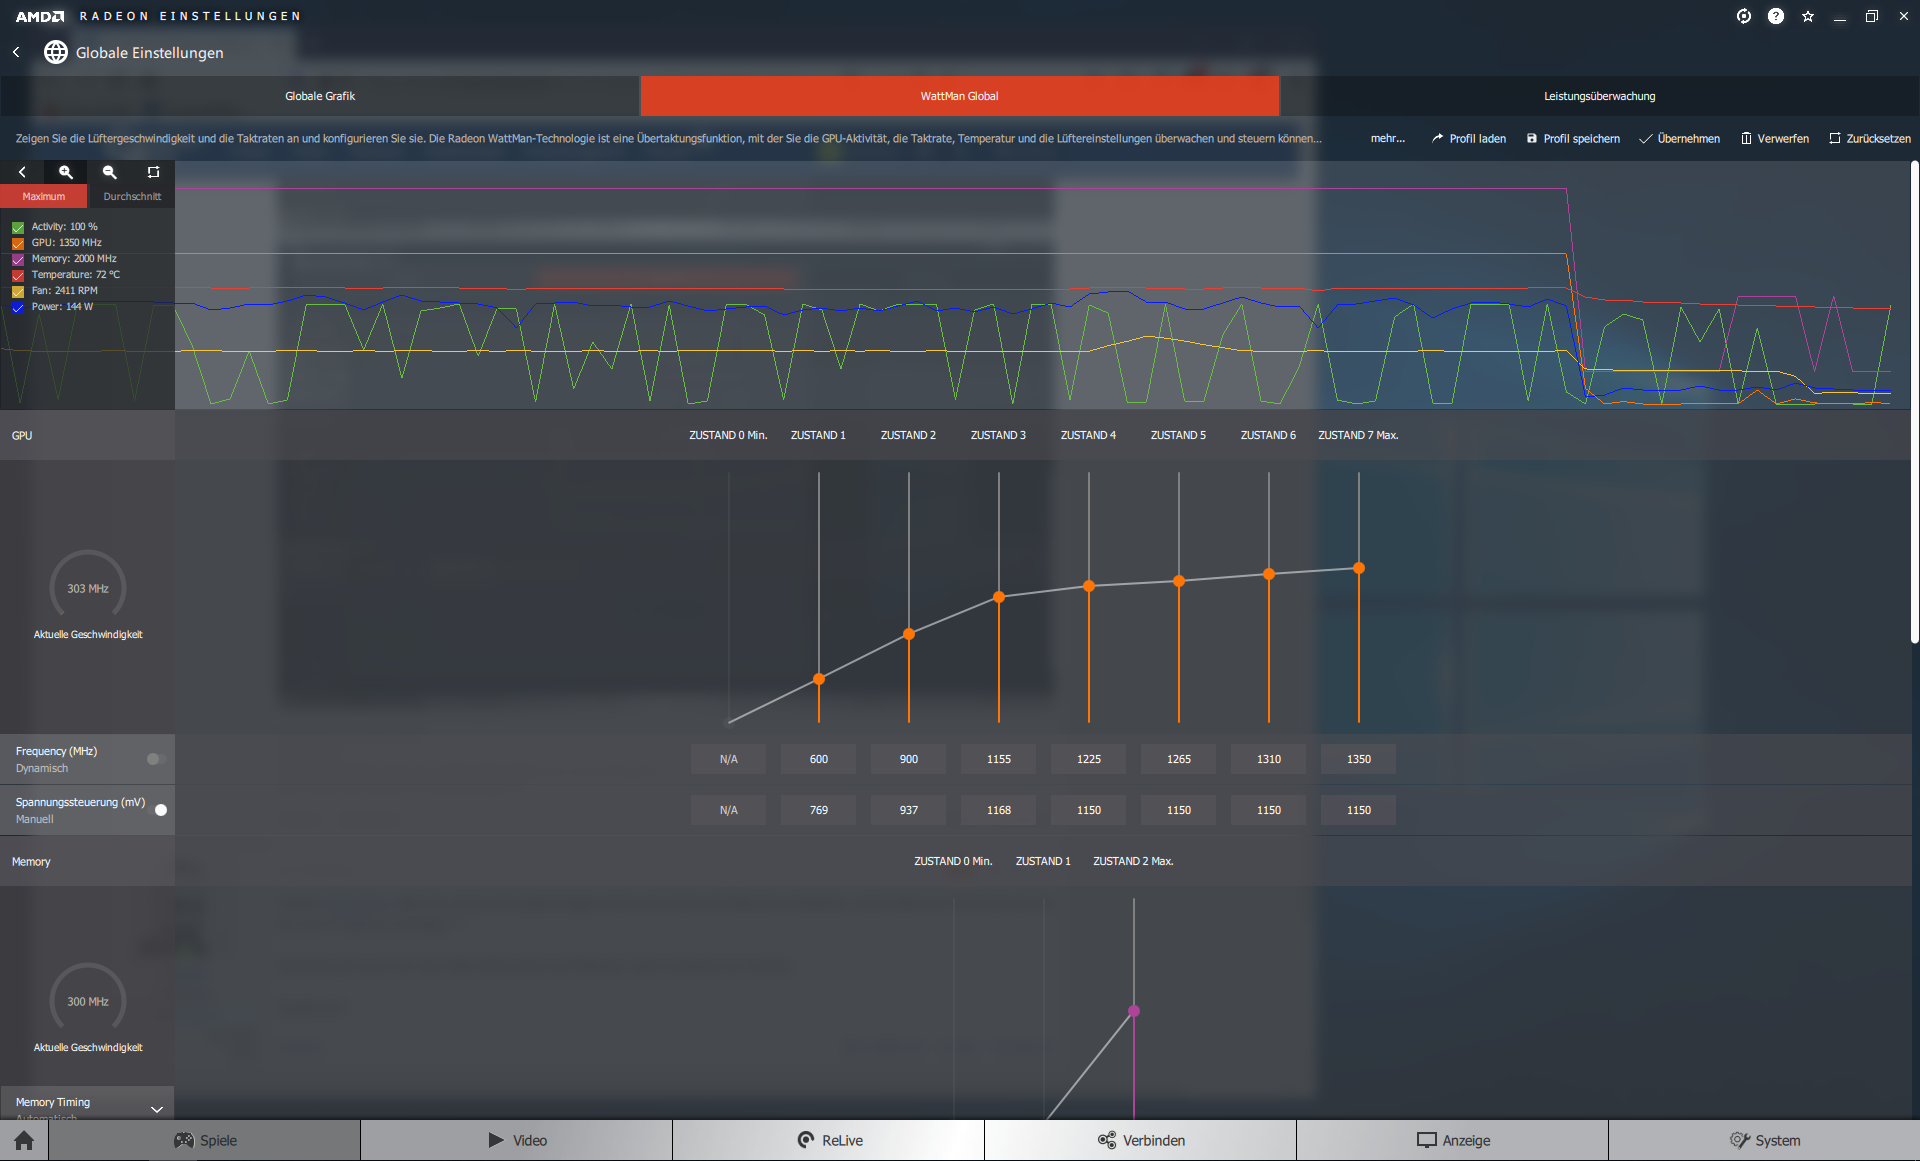Image resolution: width=1920 pixels, height=1161 pixels.
Task: Open the ReLive section
Action: [x=828, y=1140]
